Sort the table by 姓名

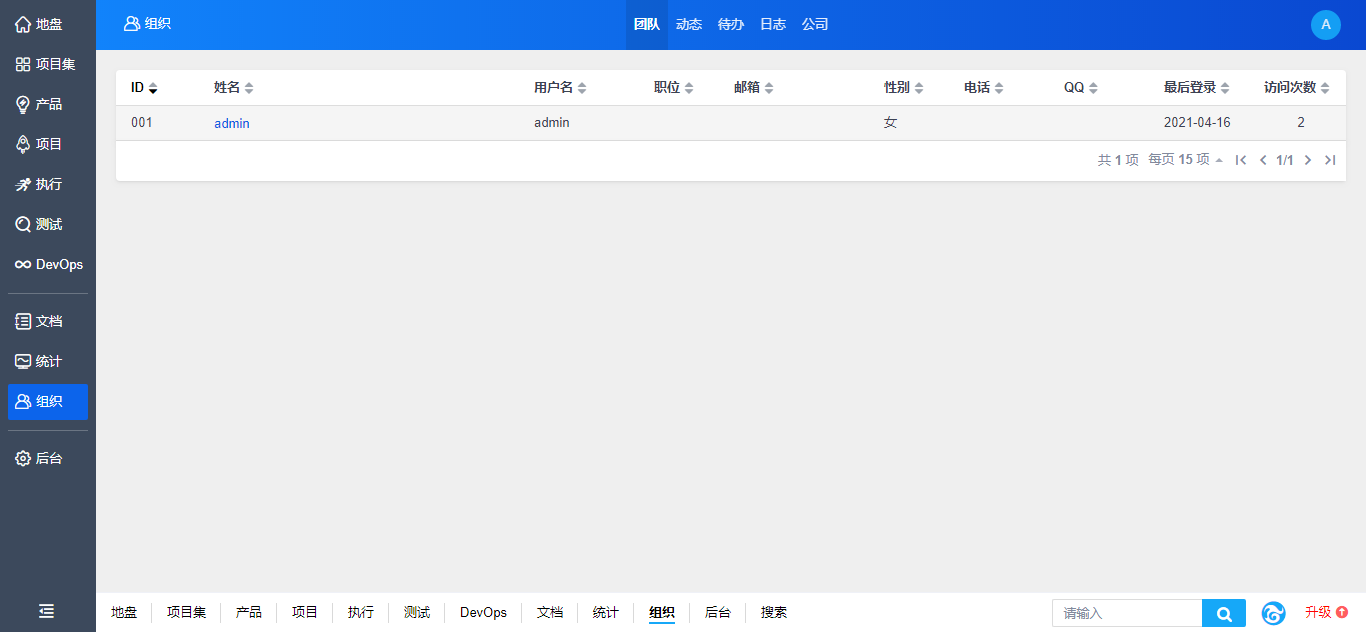click(x=234, y=88)
